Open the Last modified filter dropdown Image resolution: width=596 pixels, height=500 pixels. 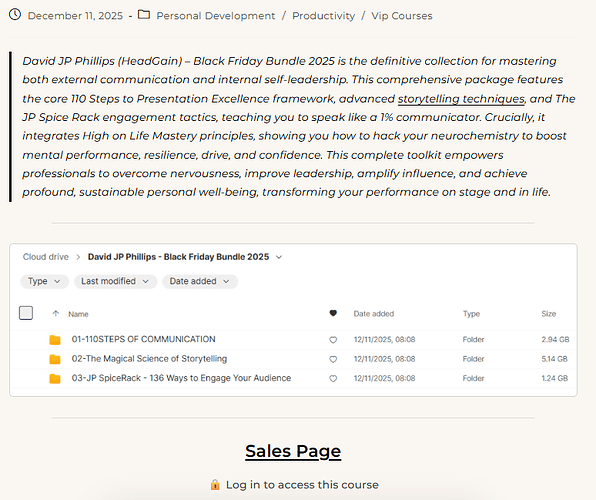click(115, 281)
